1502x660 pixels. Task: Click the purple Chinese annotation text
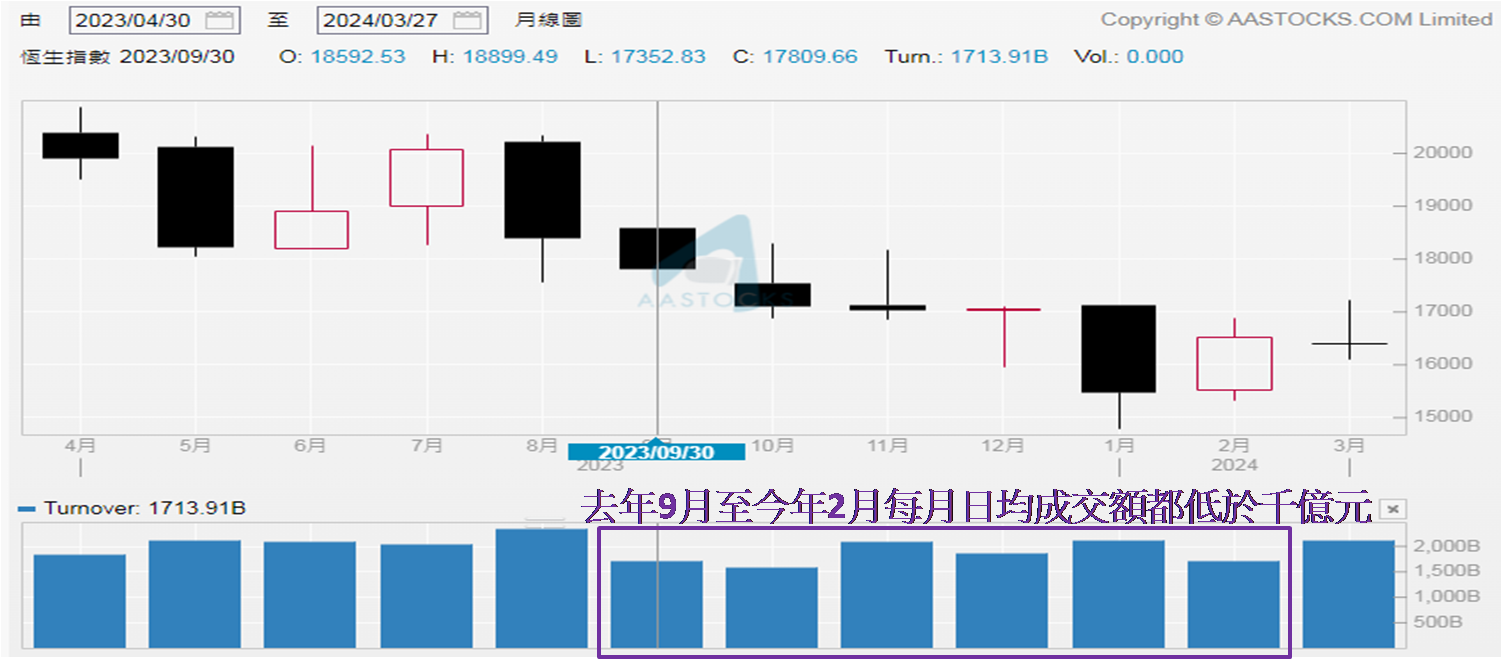point(975,508)
